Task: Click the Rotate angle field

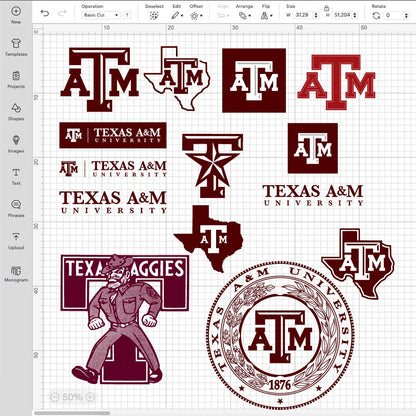Action: [394, 15]
